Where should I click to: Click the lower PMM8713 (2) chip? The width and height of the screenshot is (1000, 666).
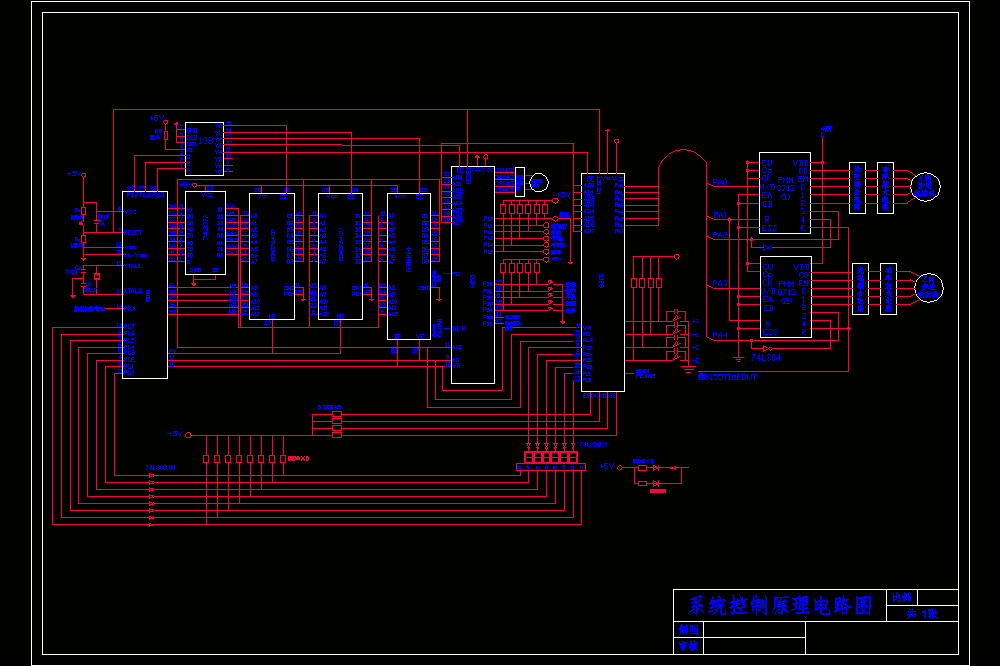pyautogui.click(x=786, y=297)
